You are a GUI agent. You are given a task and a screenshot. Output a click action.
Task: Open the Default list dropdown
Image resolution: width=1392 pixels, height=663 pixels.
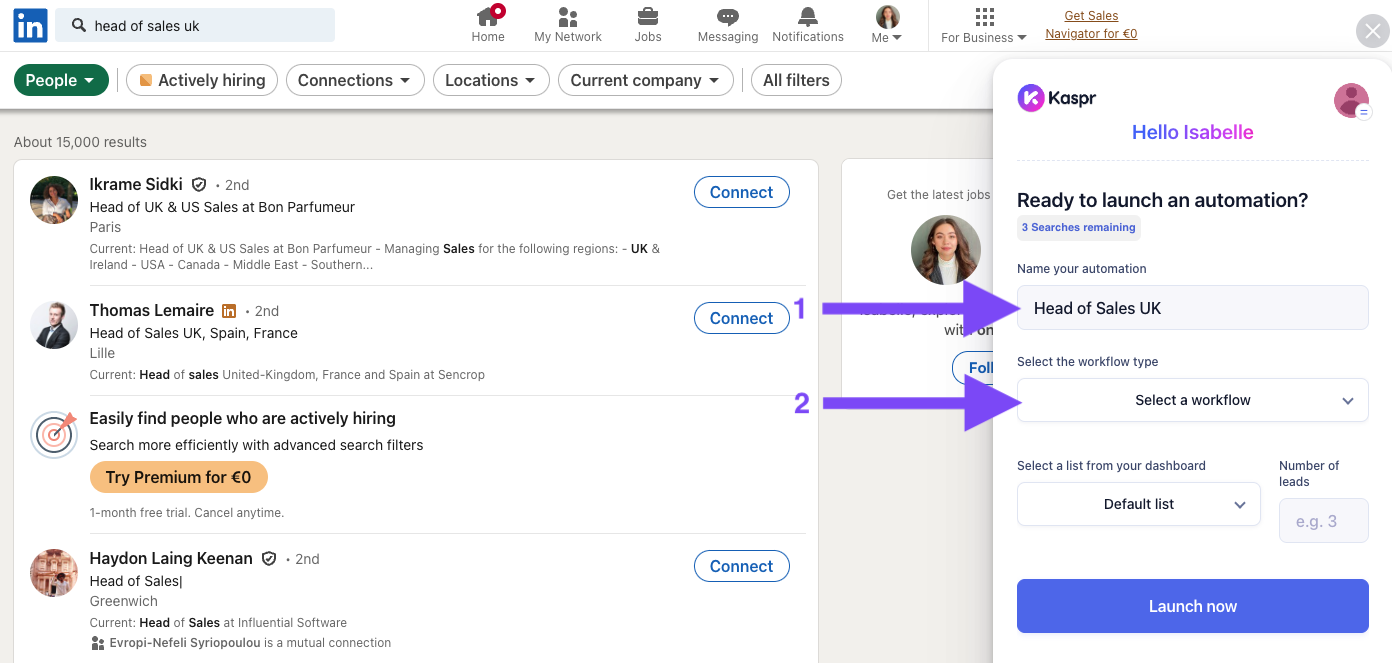pyautogui.click(x=1140, y=504)
